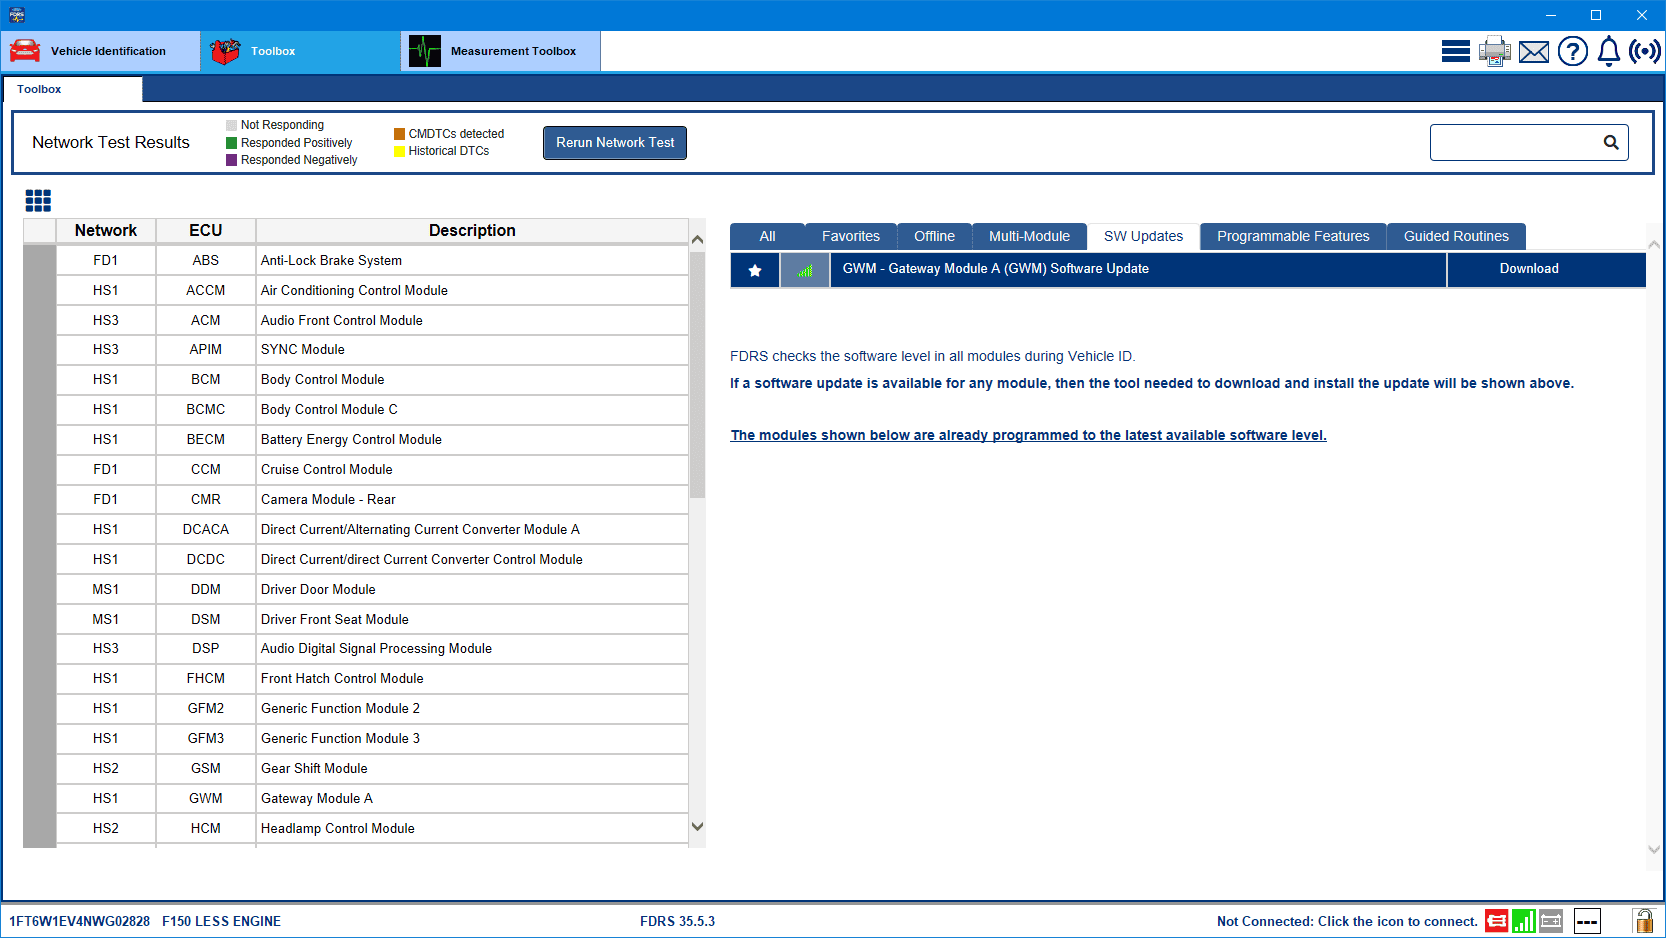This screenshot has height=938, width=1666.
Task: Switch to the Programmable Features tab
Action: (x=1292, y=236)
